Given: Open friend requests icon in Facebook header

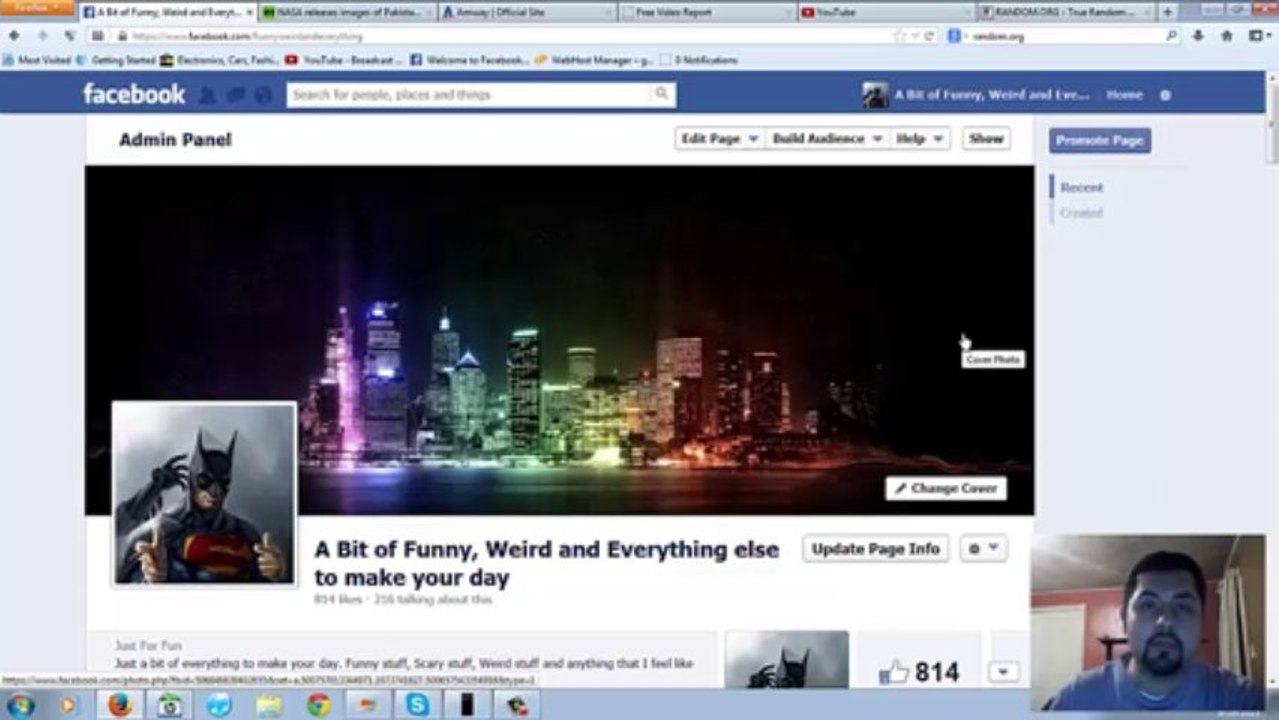Looking at the screenshot, I should tap(207, 95).
